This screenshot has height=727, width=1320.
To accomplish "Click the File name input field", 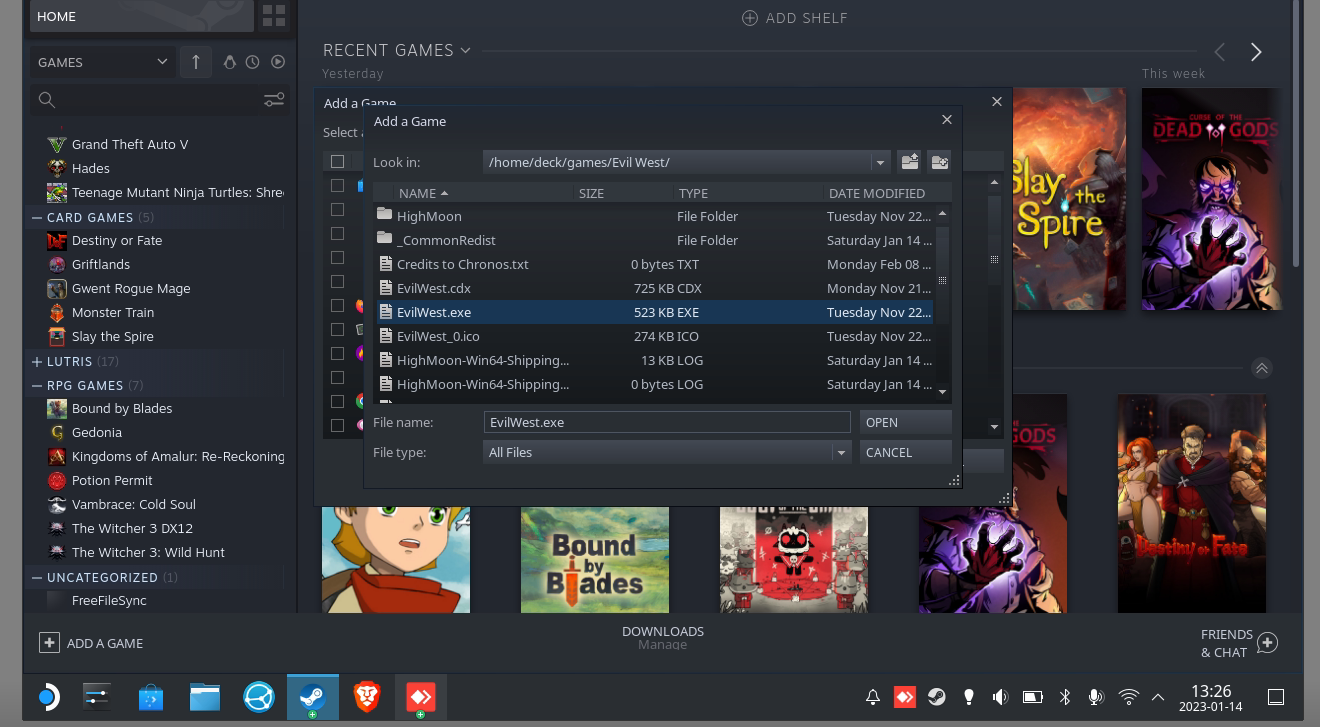I will coord(667,422).
